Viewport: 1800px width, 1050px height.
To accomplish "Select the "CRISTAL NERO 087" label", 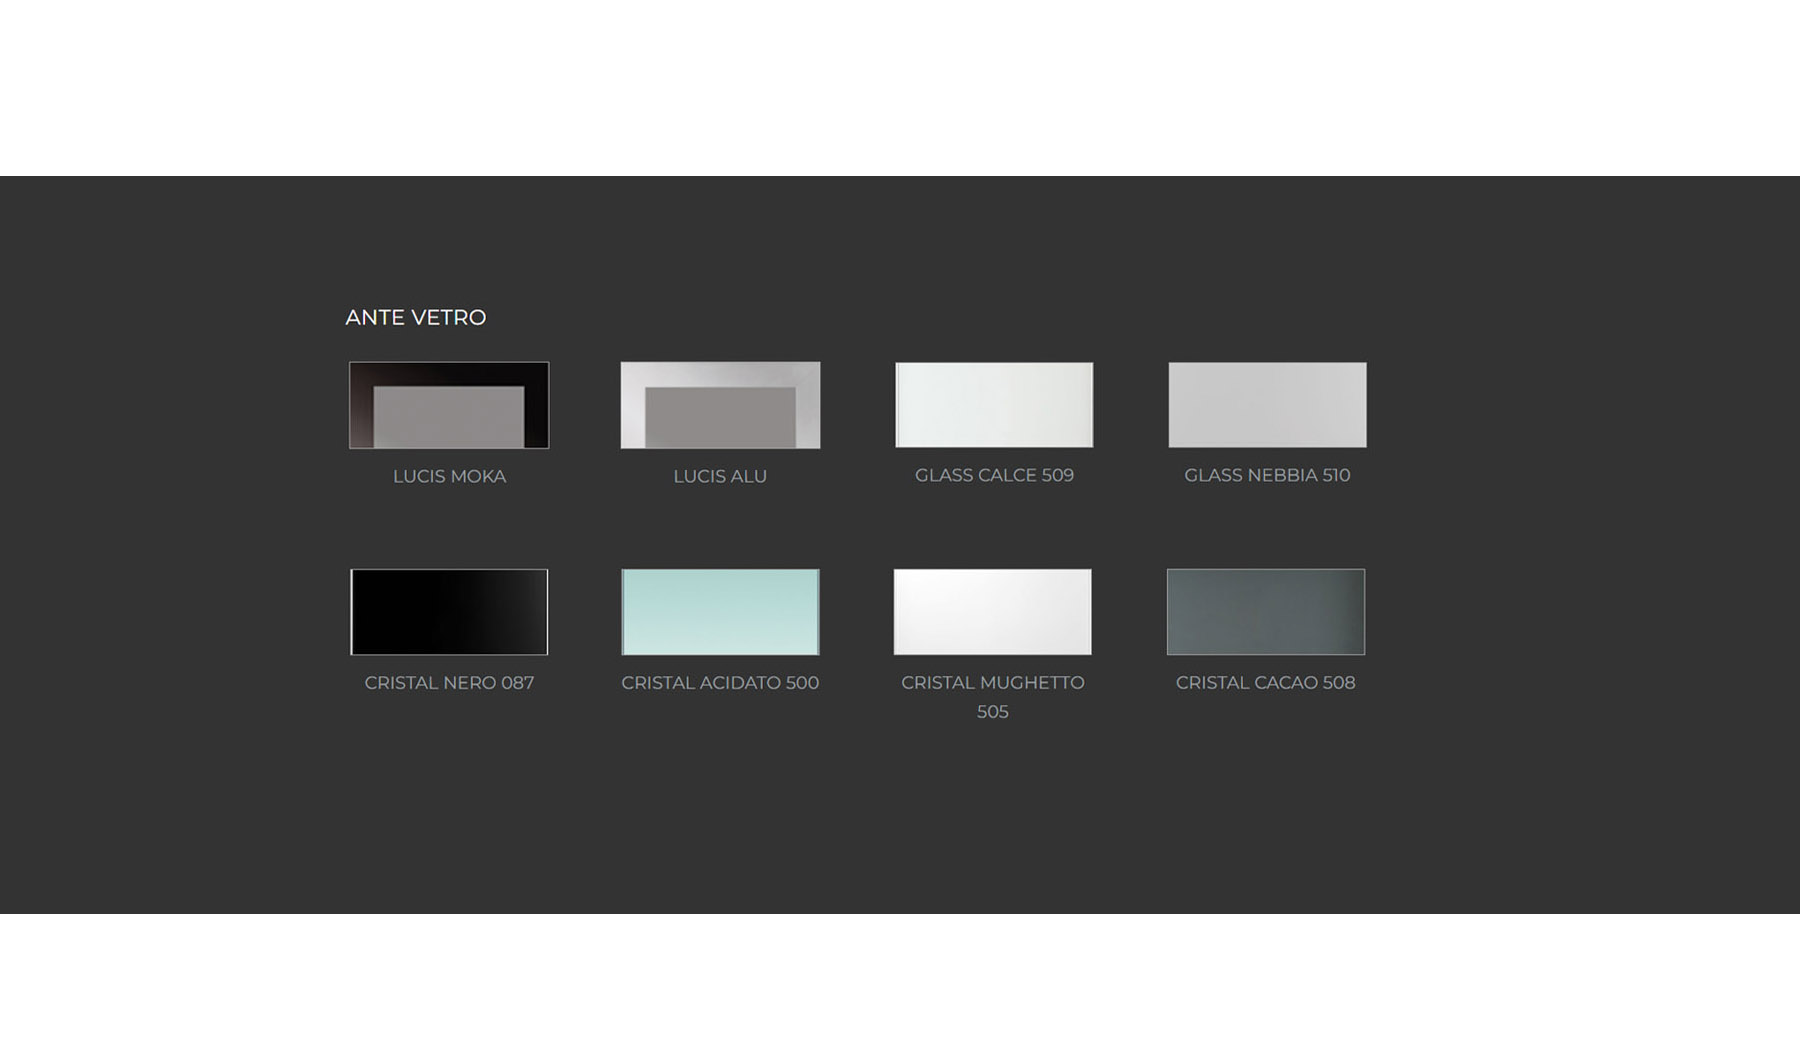I will coord(449,683).
